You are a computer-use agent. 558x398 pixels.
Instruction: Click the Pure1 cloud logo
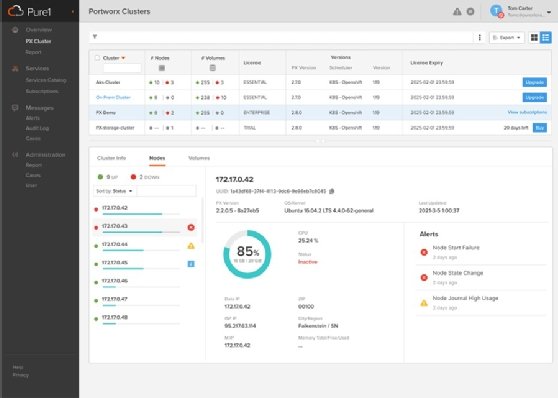[15, 11]
